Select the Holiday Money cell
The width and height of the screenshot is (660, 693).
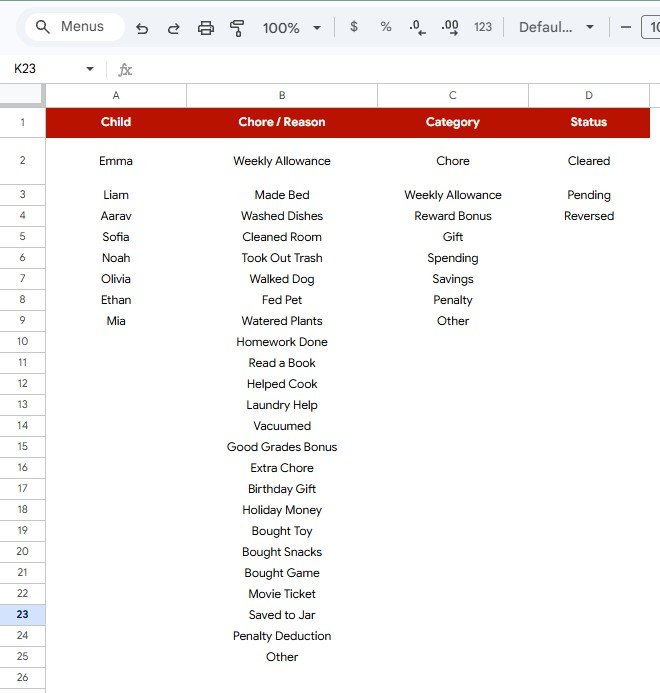tap(282, 510)
